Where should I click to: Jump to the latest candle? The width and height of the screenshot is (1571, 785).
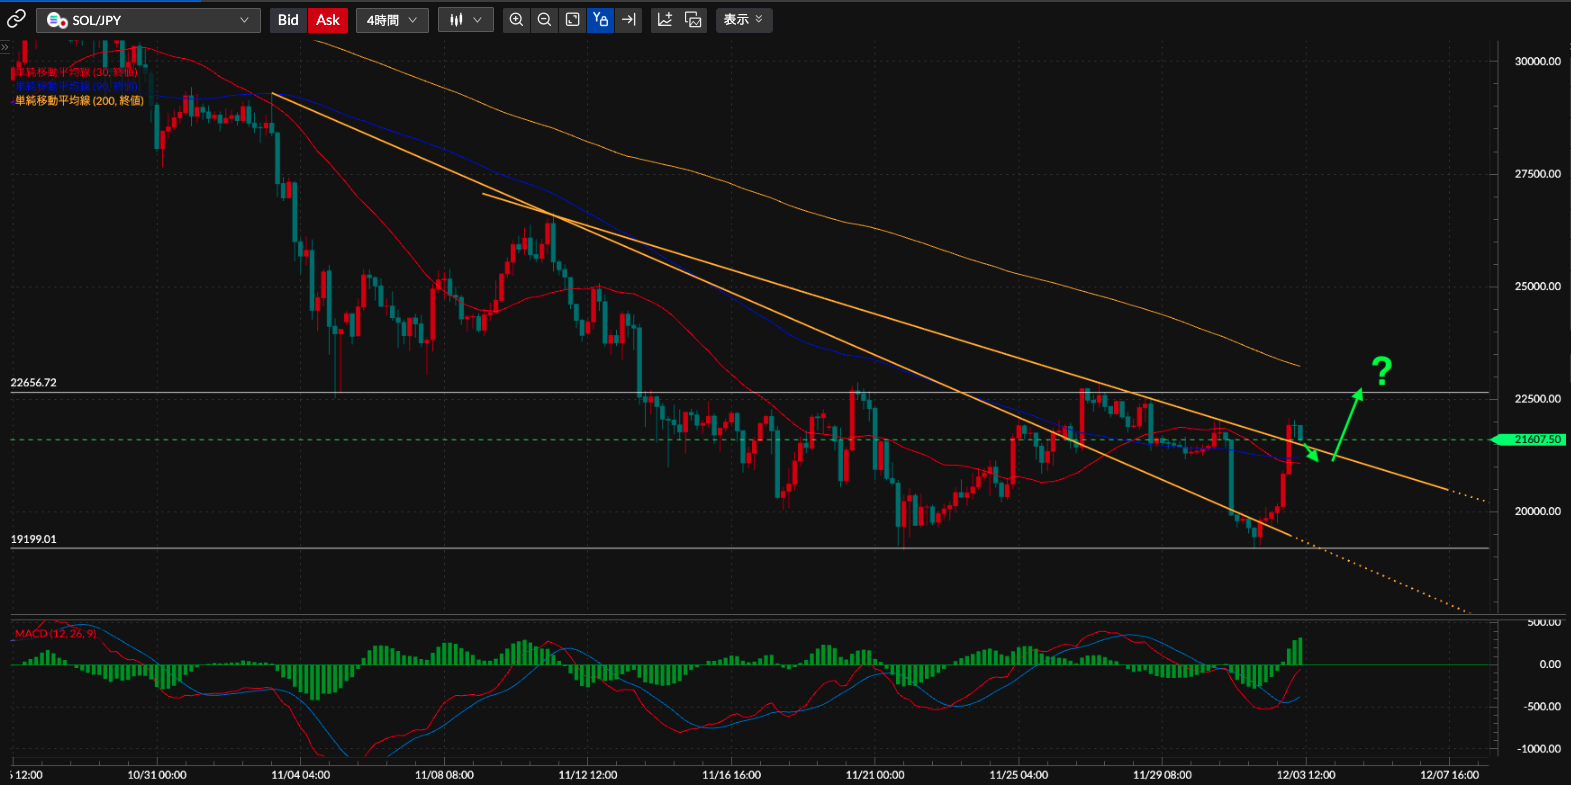628,20
